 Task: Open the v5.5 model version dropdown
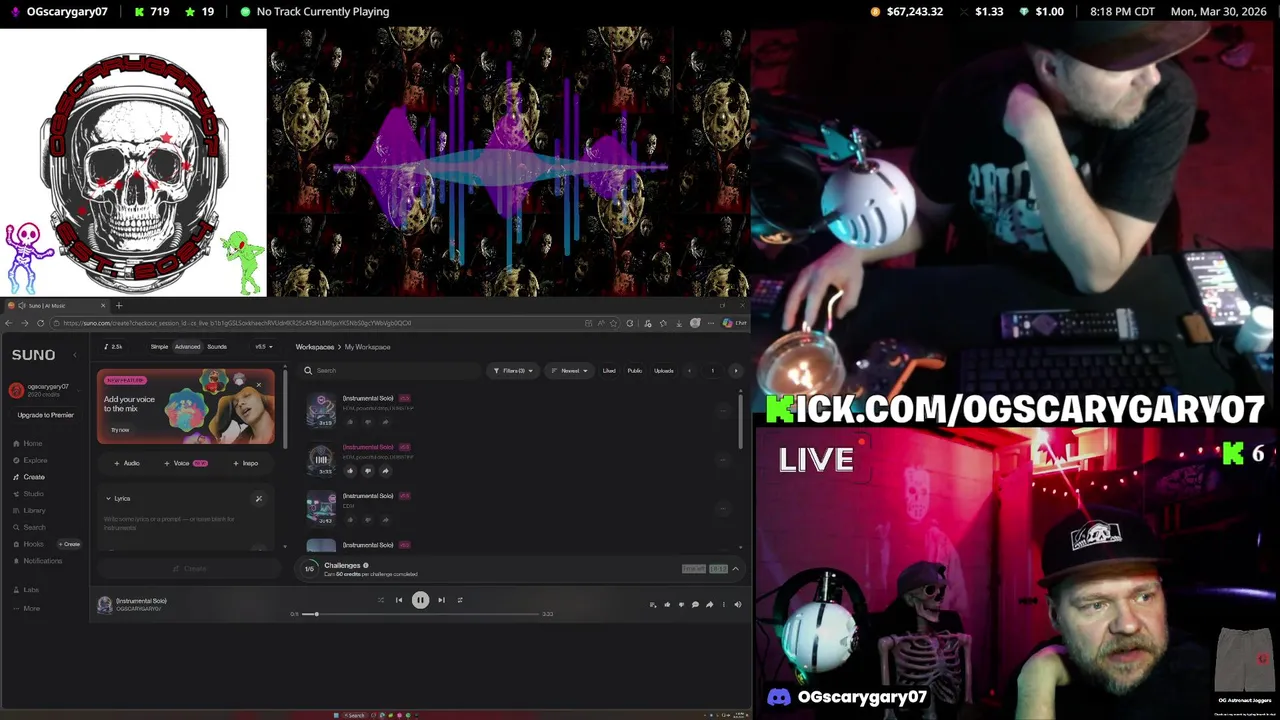(x=264, y=347)
